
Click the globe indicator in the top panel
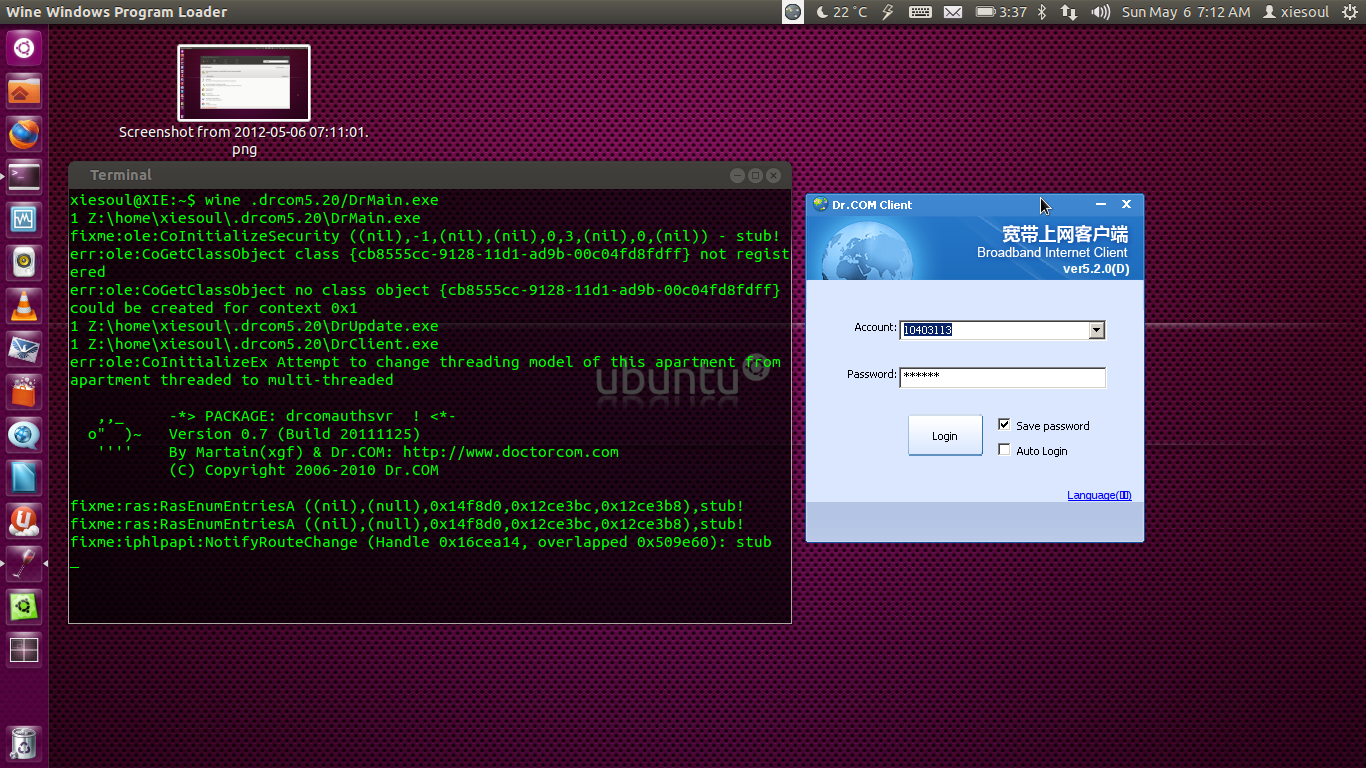coord(793,12)
